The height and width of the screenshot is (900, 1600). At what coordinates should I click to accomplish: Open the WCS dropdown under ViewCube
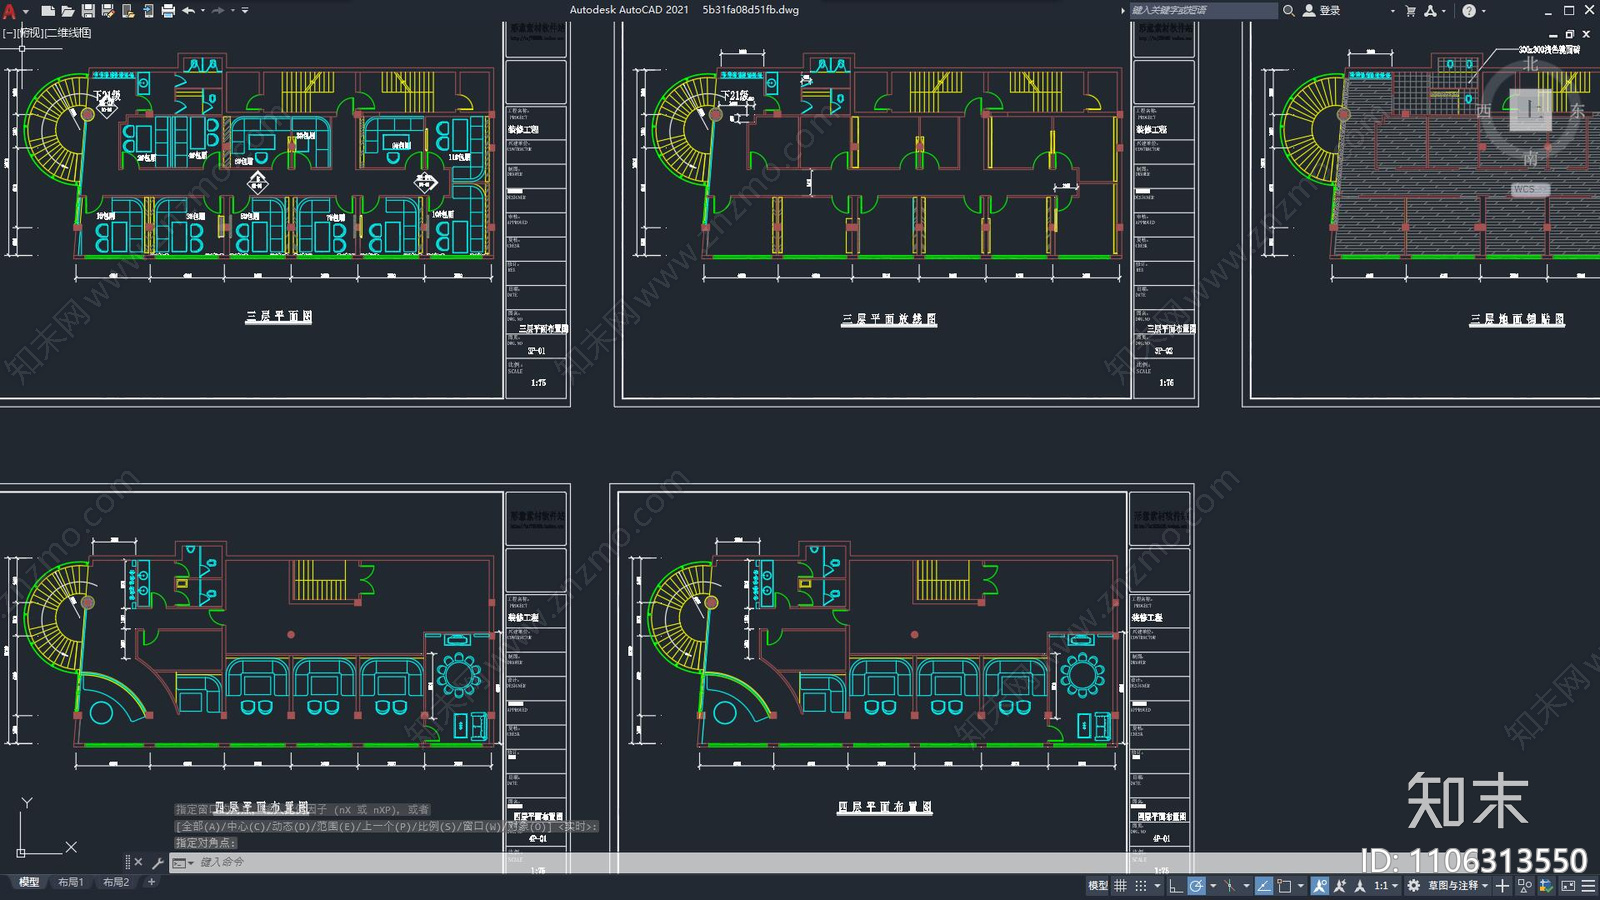click(1529, 189)
